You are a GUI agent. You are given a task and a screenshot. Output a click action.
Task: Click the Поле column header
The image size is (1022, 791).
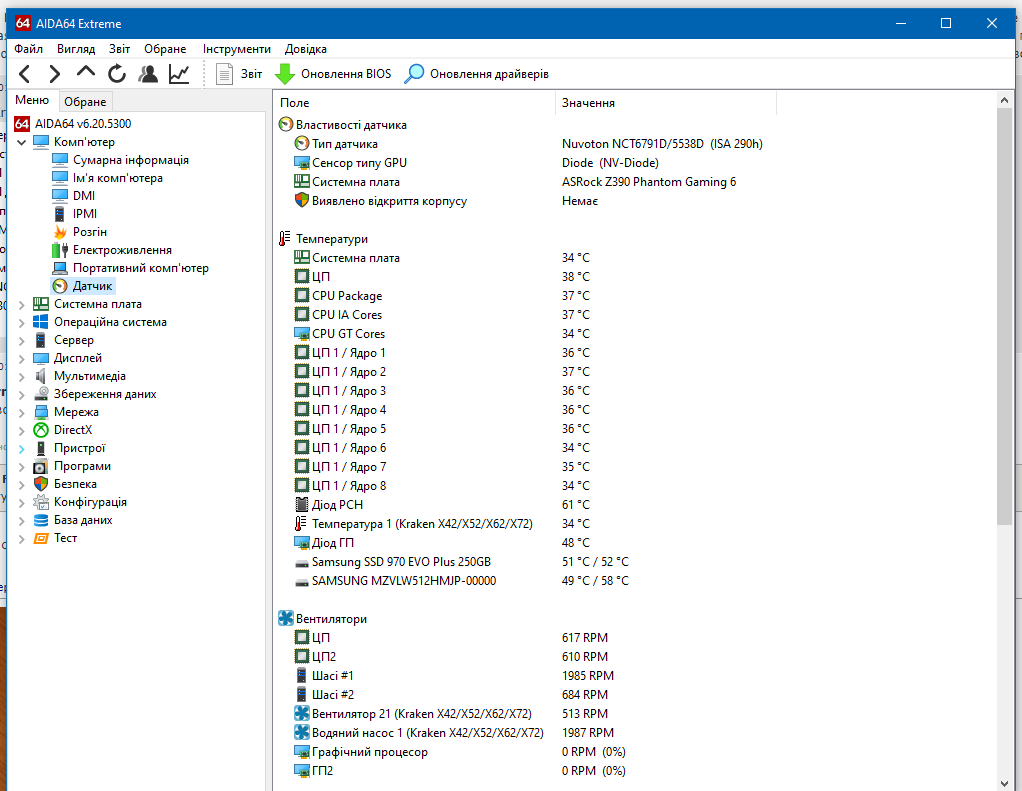pyautogui.click(x=415, y=103)
